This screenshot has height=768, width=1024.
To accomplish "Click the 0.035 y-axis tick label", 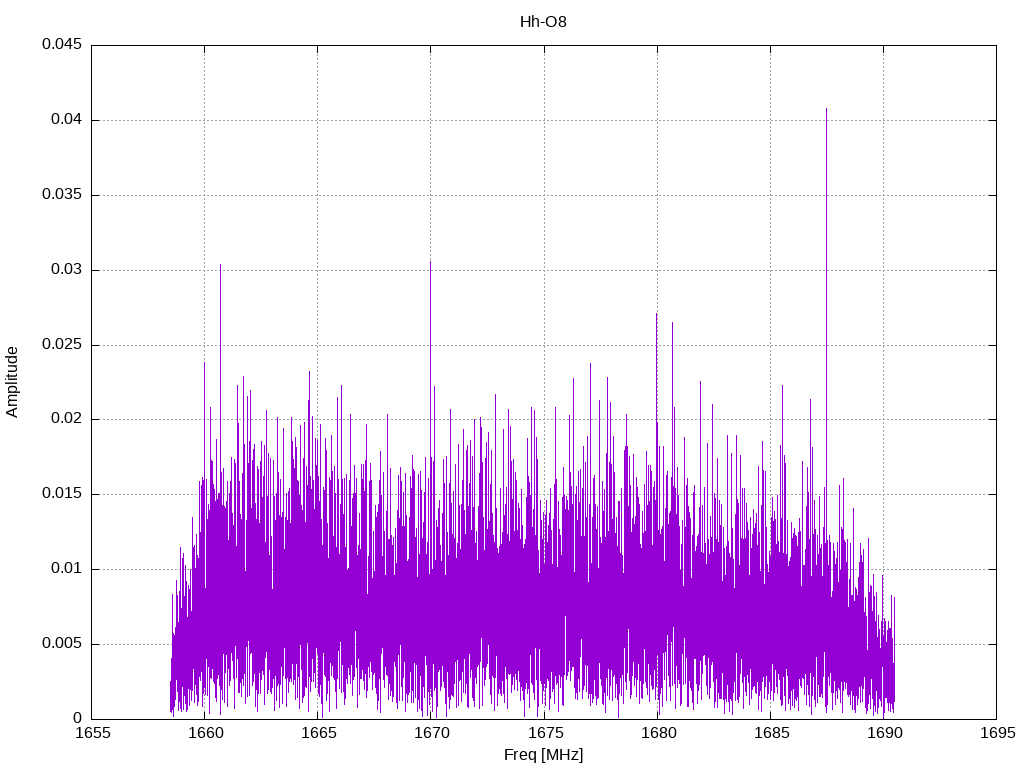I will (62, 195).
